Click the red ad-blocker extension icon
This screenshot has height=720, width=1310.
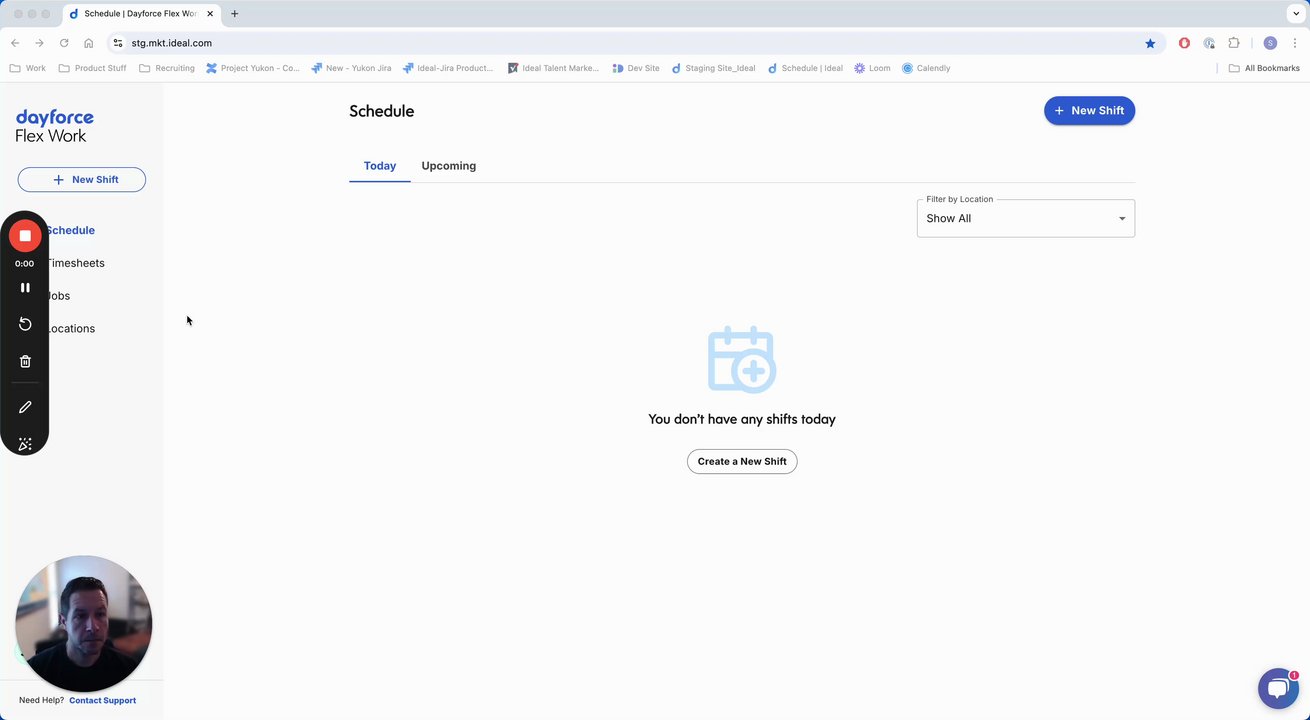point(1184,43)
